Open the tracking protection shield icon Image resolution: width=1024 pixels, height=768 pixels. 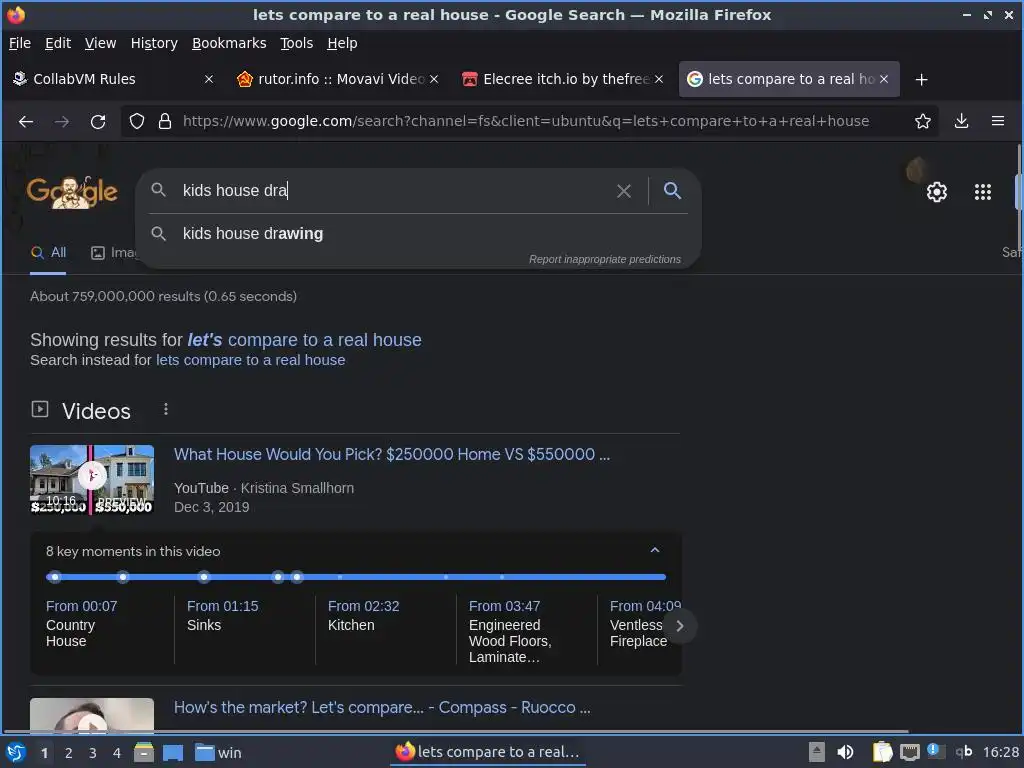click(x=136, y=121)
